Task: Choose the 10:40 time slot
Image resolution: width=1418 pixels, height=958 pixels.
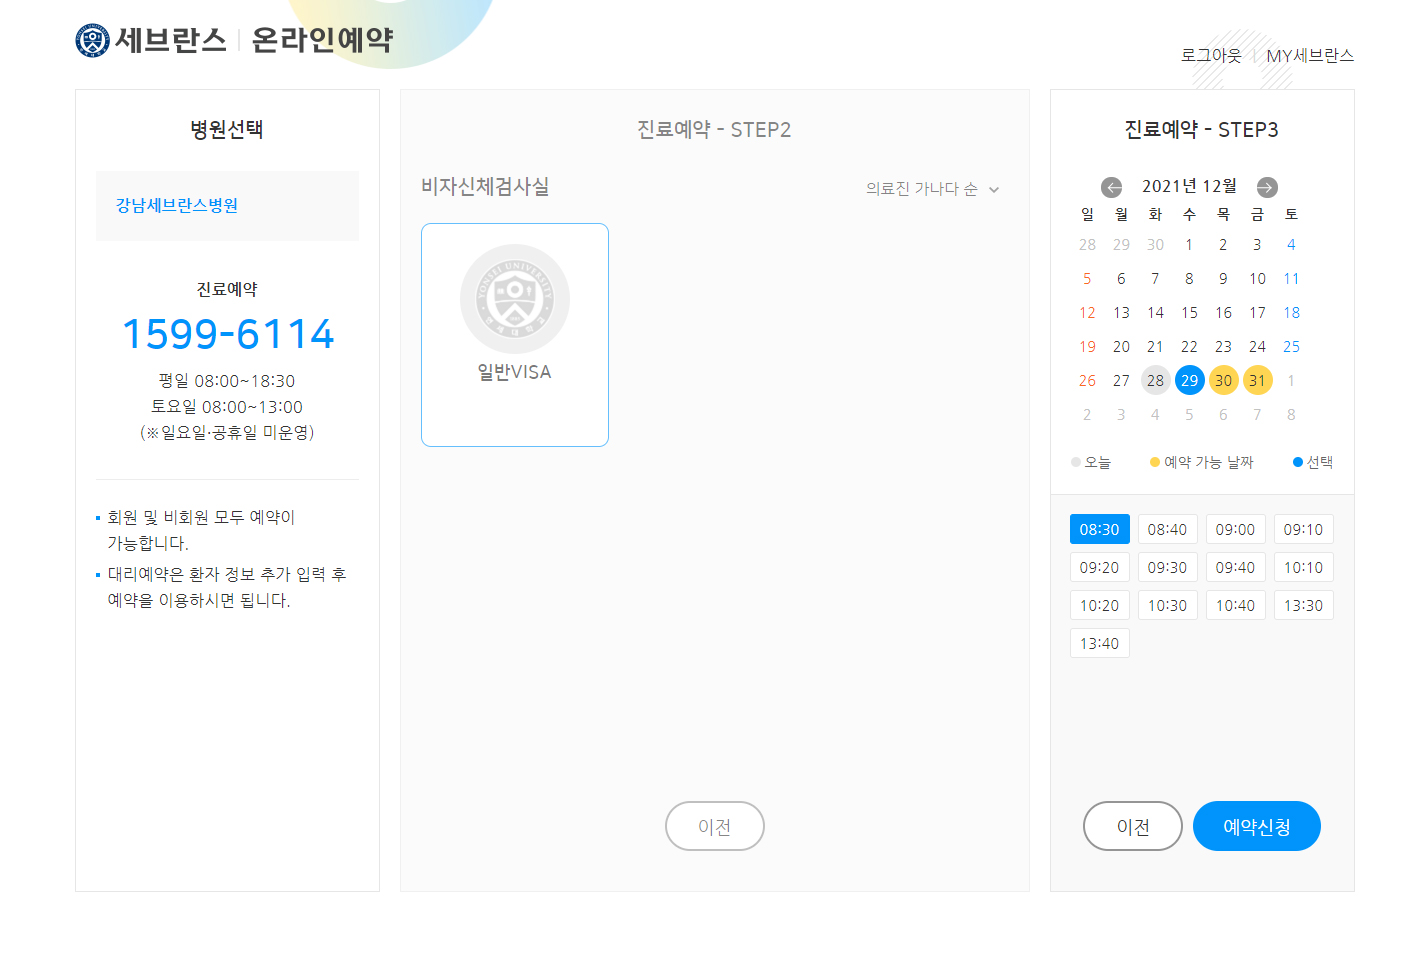Action: (1236, 605)
